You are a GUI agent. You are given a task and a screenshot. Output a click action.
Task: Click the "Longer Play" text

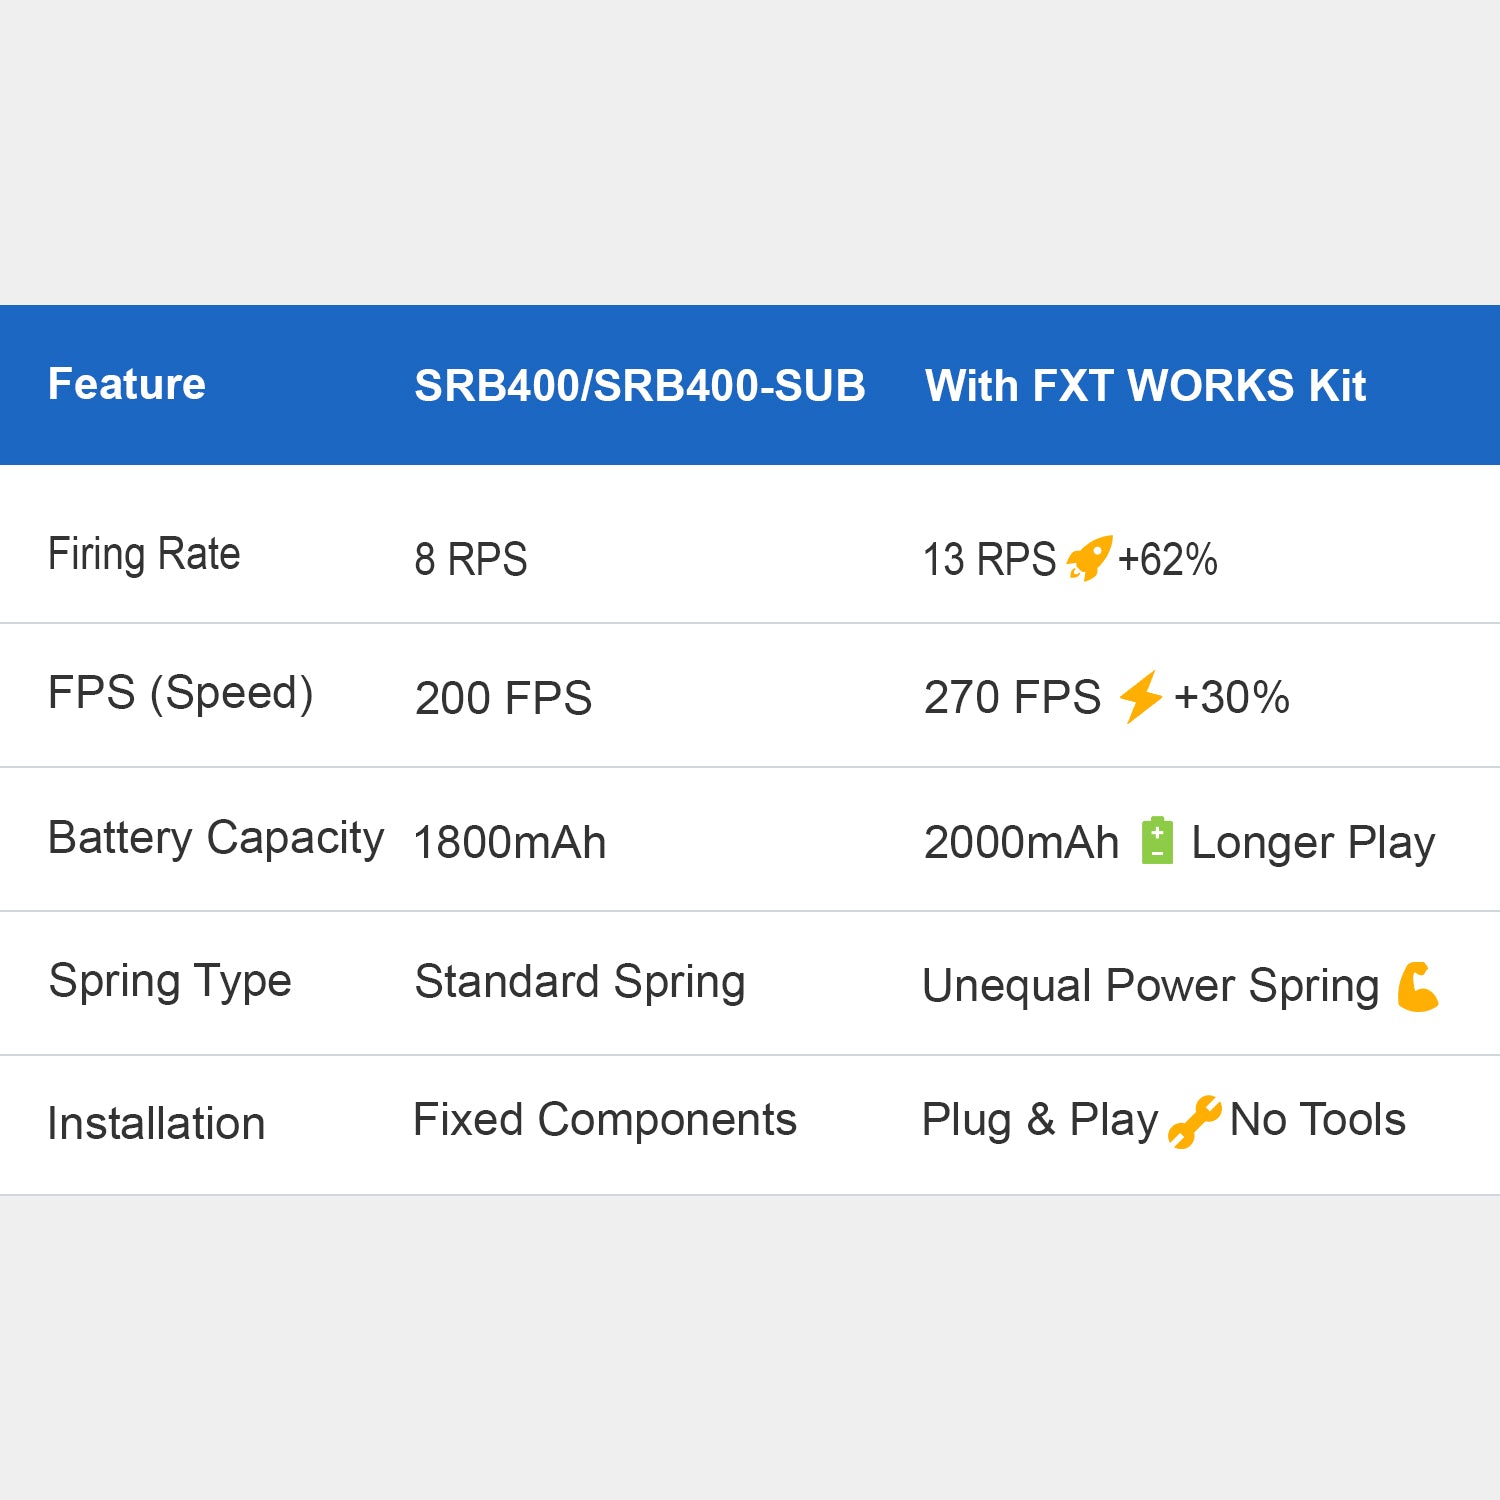pyautogui.click(x=1312, y=843)
